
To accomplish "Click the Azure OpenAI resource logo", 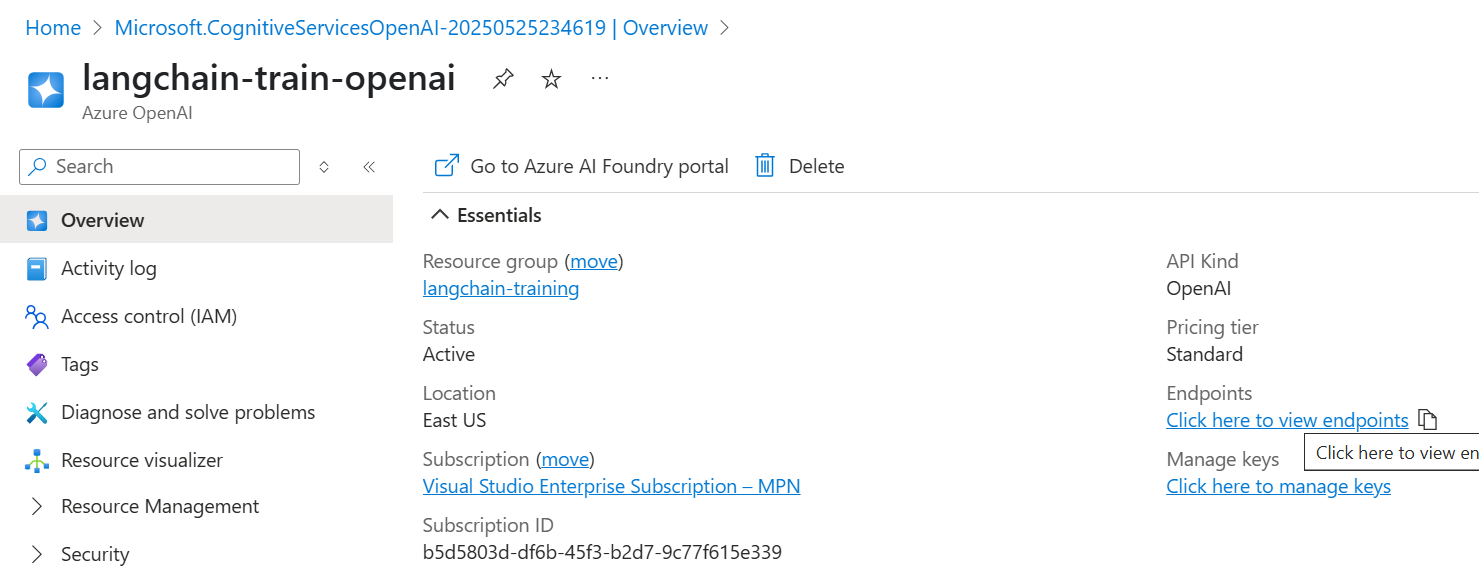I will pos(46,90).
